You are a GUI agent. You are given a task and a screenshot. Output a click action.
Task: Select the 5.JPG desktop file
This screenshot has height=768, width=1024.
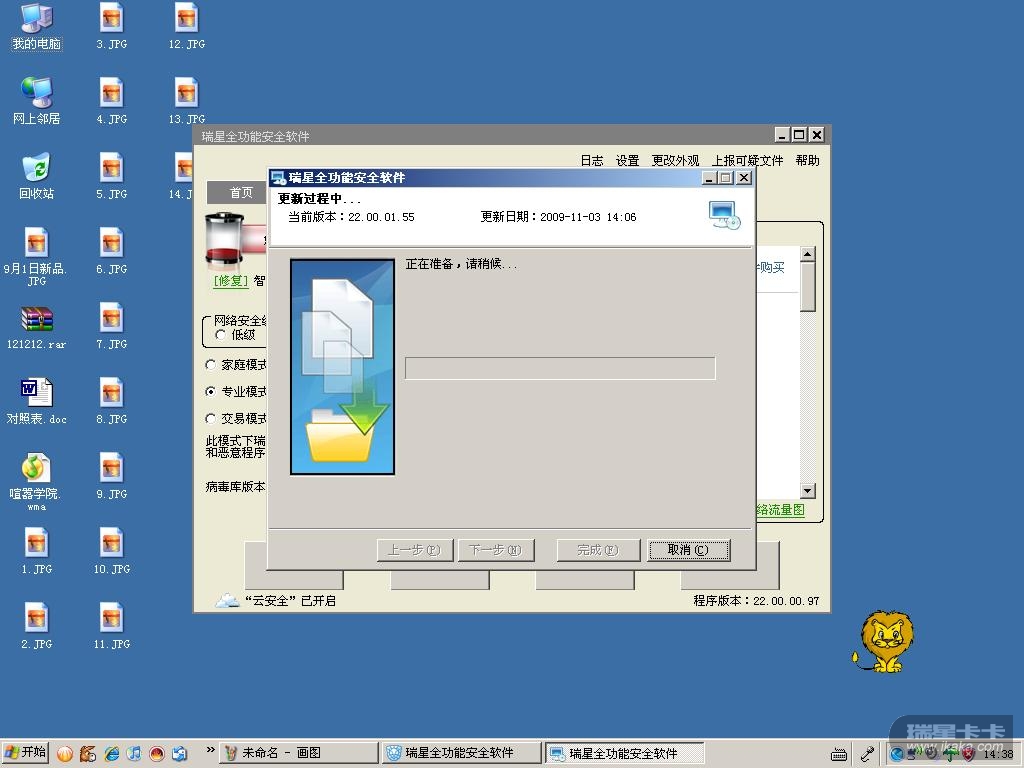point(112,176)
